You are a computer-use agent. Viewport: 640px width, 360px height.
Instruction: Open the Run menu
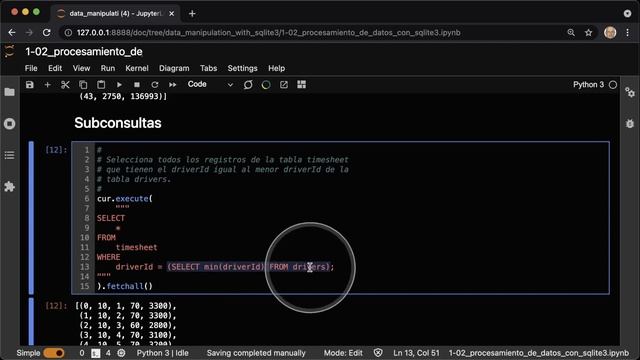click(108, 68)
